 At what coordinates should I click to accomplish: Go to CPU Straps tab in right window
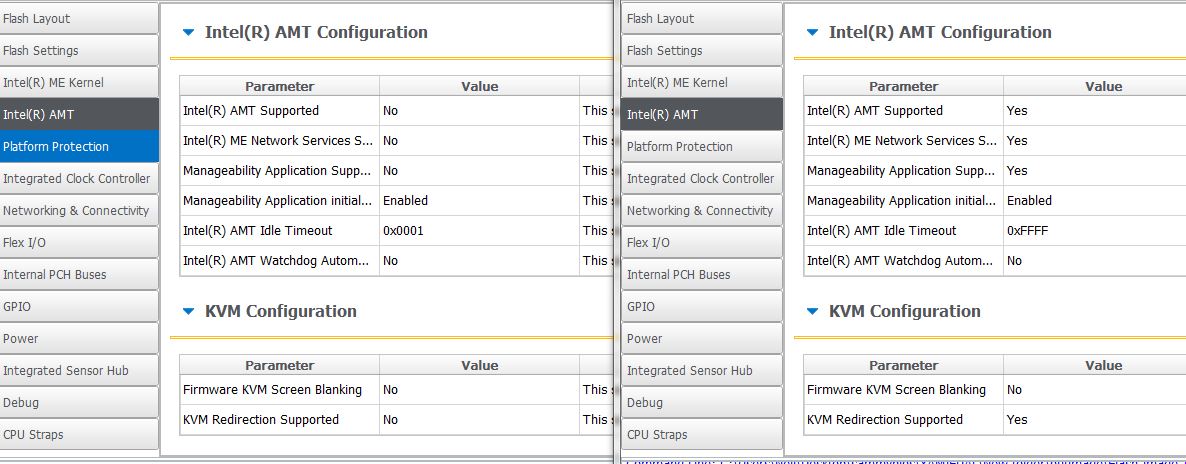coord(701,435)
